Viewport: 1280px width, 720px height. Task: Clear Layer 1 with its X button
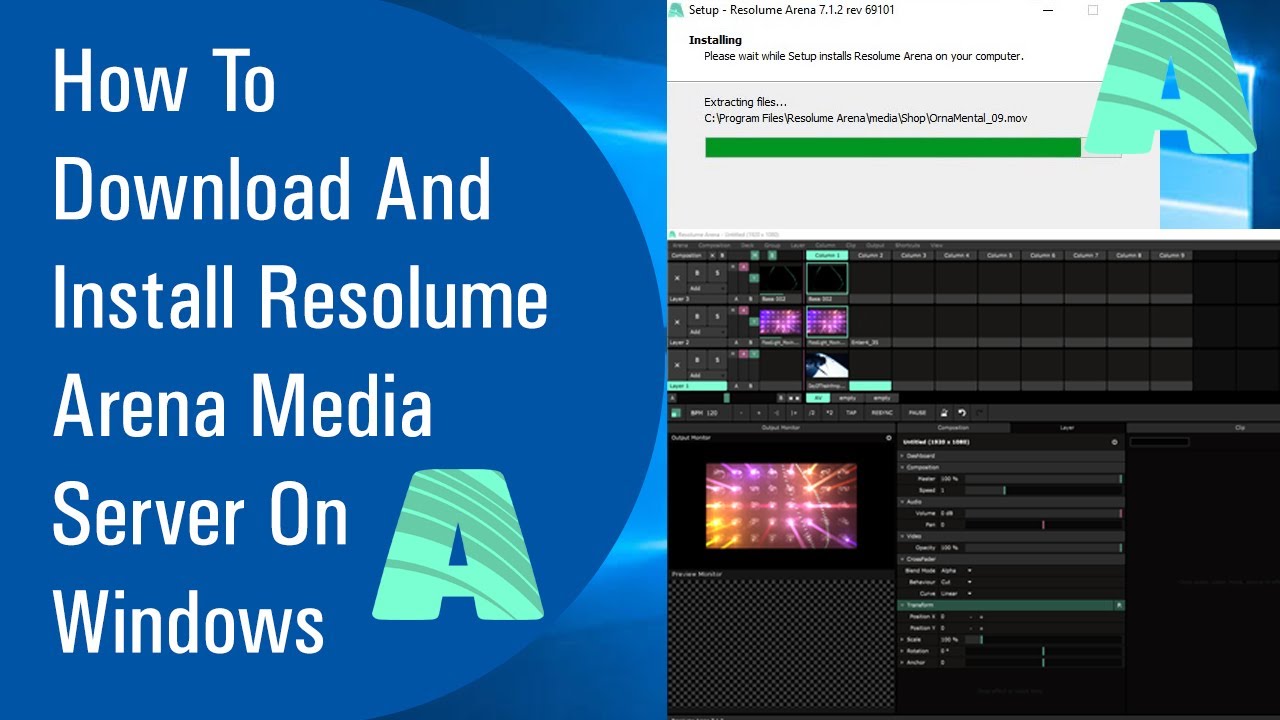click(x=677, y=365)
